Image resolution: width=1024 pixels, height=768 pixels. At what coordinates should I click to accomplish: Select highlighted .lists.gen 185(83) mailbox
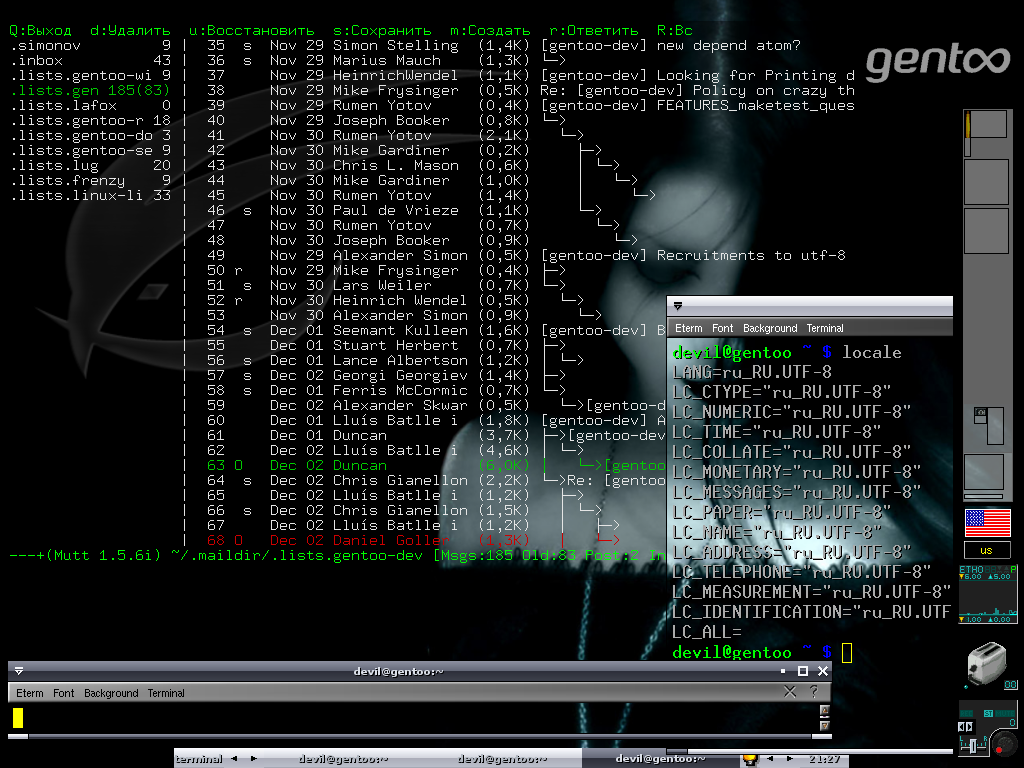point(90,91)
